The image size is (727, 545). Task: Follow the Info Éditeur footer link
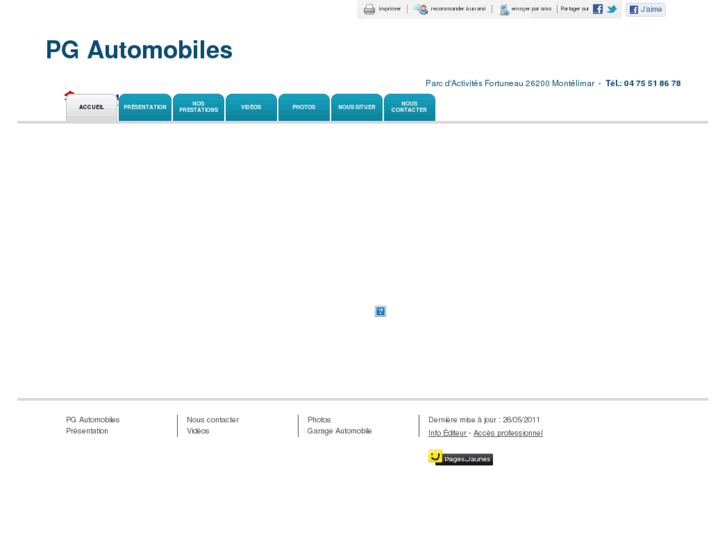pos(447,433)
